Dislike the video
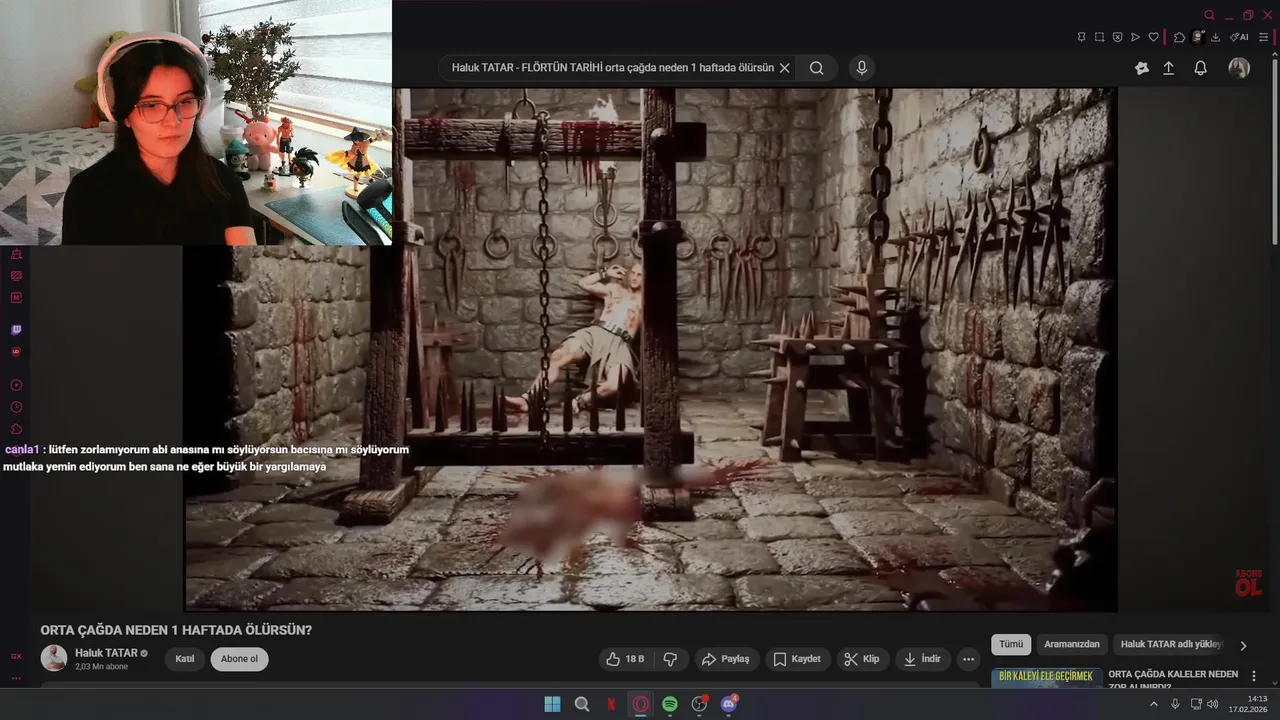1280x720 pixels. pos(670,659)
